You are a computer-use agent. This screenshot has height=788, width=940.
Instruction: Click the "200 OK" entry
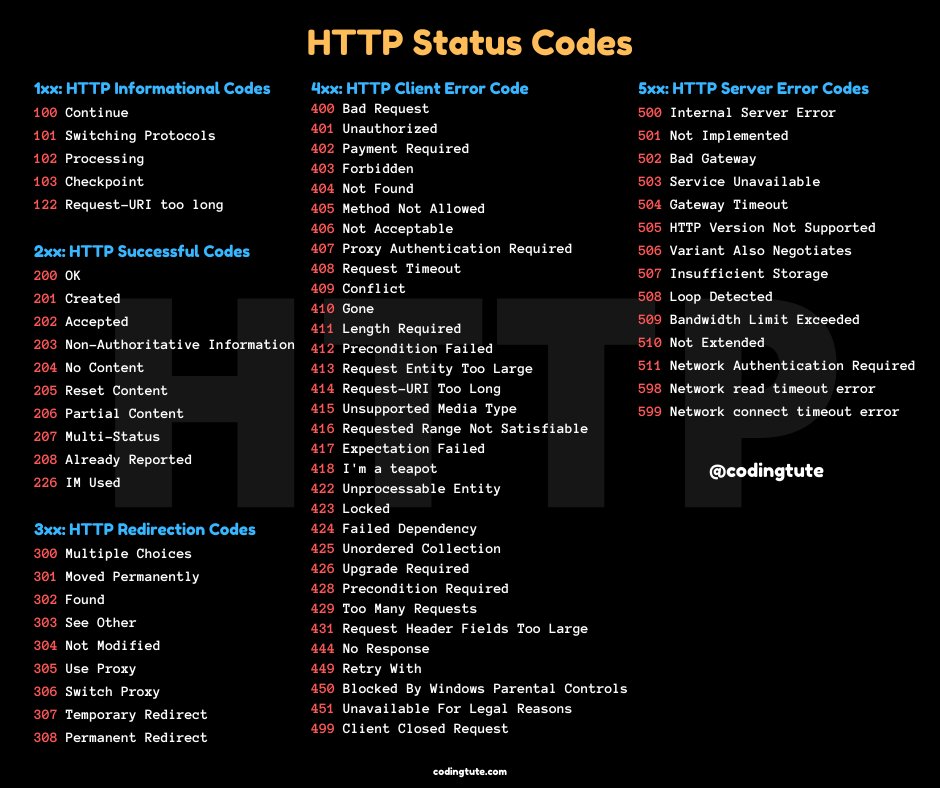pos(57,276)
